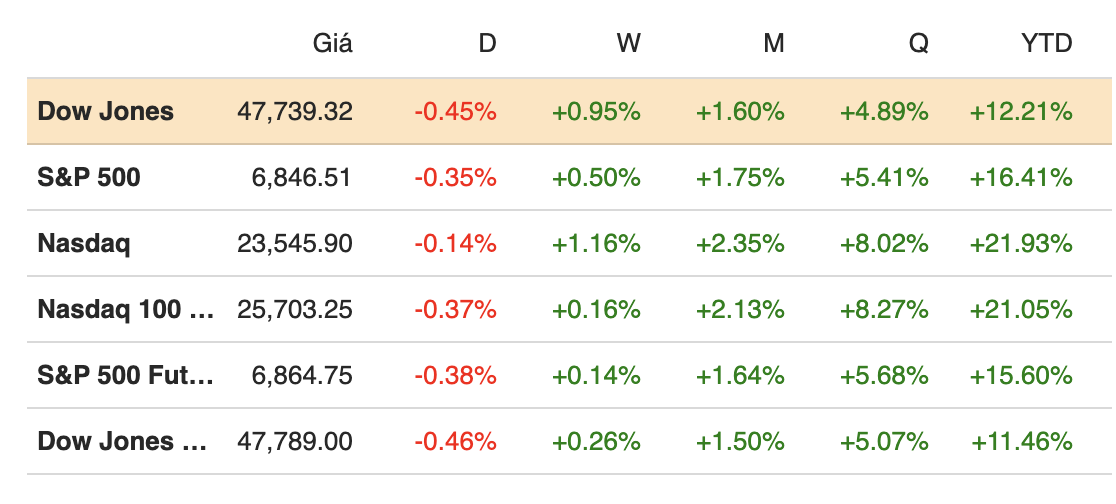Screen dimensions: 1116x504
Task: Sort by the D daily column header
Action: [487, 43]
